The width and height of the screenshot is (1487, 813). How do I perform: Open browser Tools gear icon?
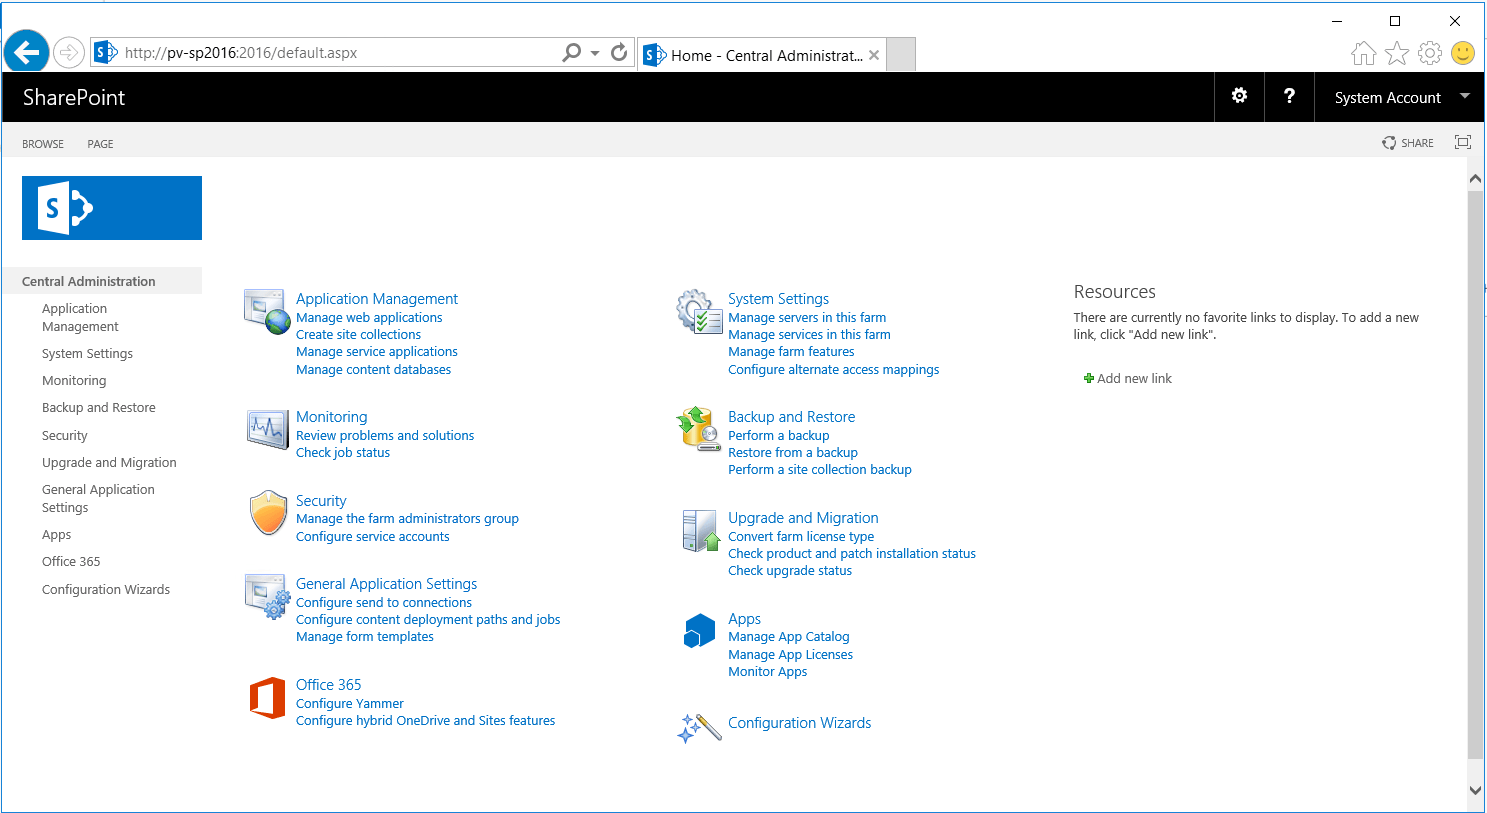click(x=1430, y=53)
